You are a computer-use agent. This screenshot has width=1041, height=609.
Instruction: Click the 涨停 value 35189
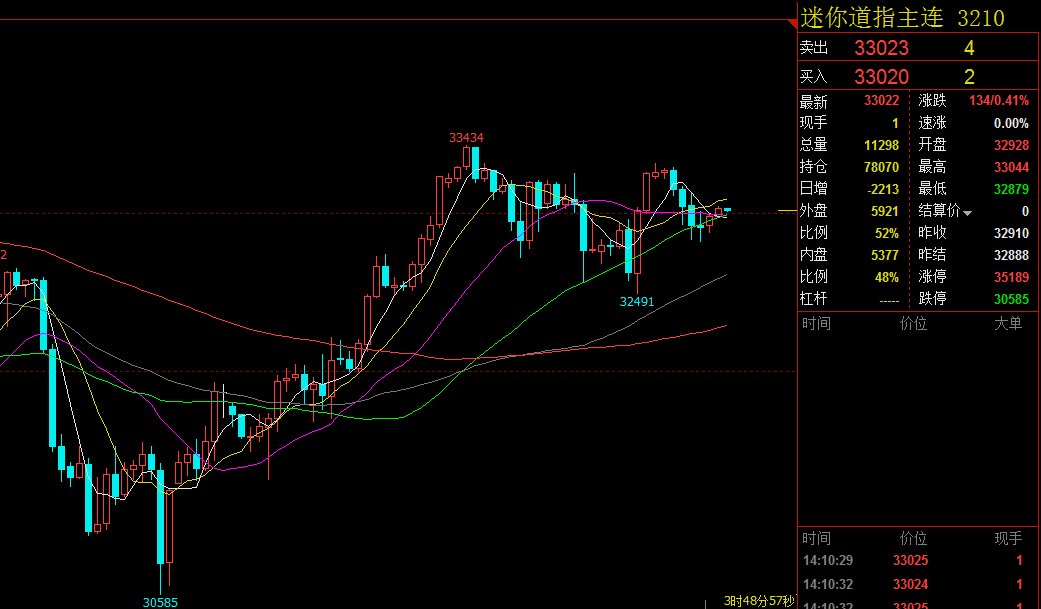point(1011,277)
